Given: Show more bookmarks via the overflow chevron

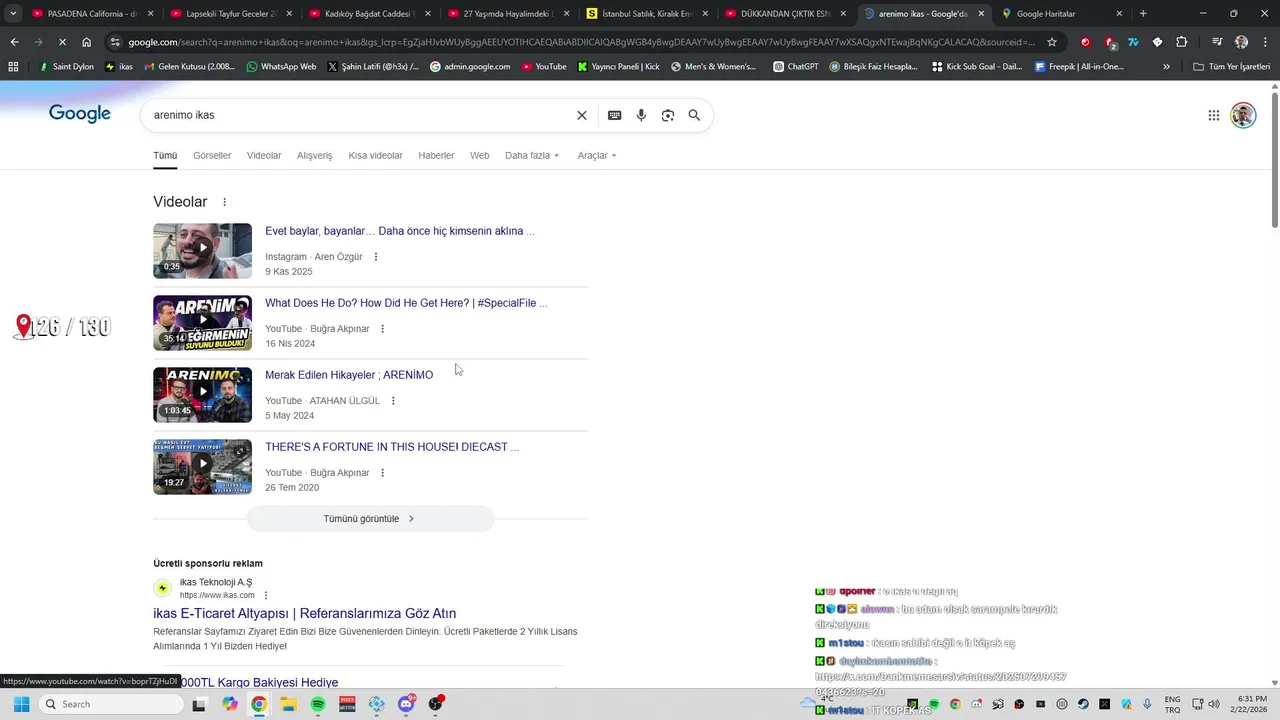Looking at the screenshot, I should tap(1166, 66).
